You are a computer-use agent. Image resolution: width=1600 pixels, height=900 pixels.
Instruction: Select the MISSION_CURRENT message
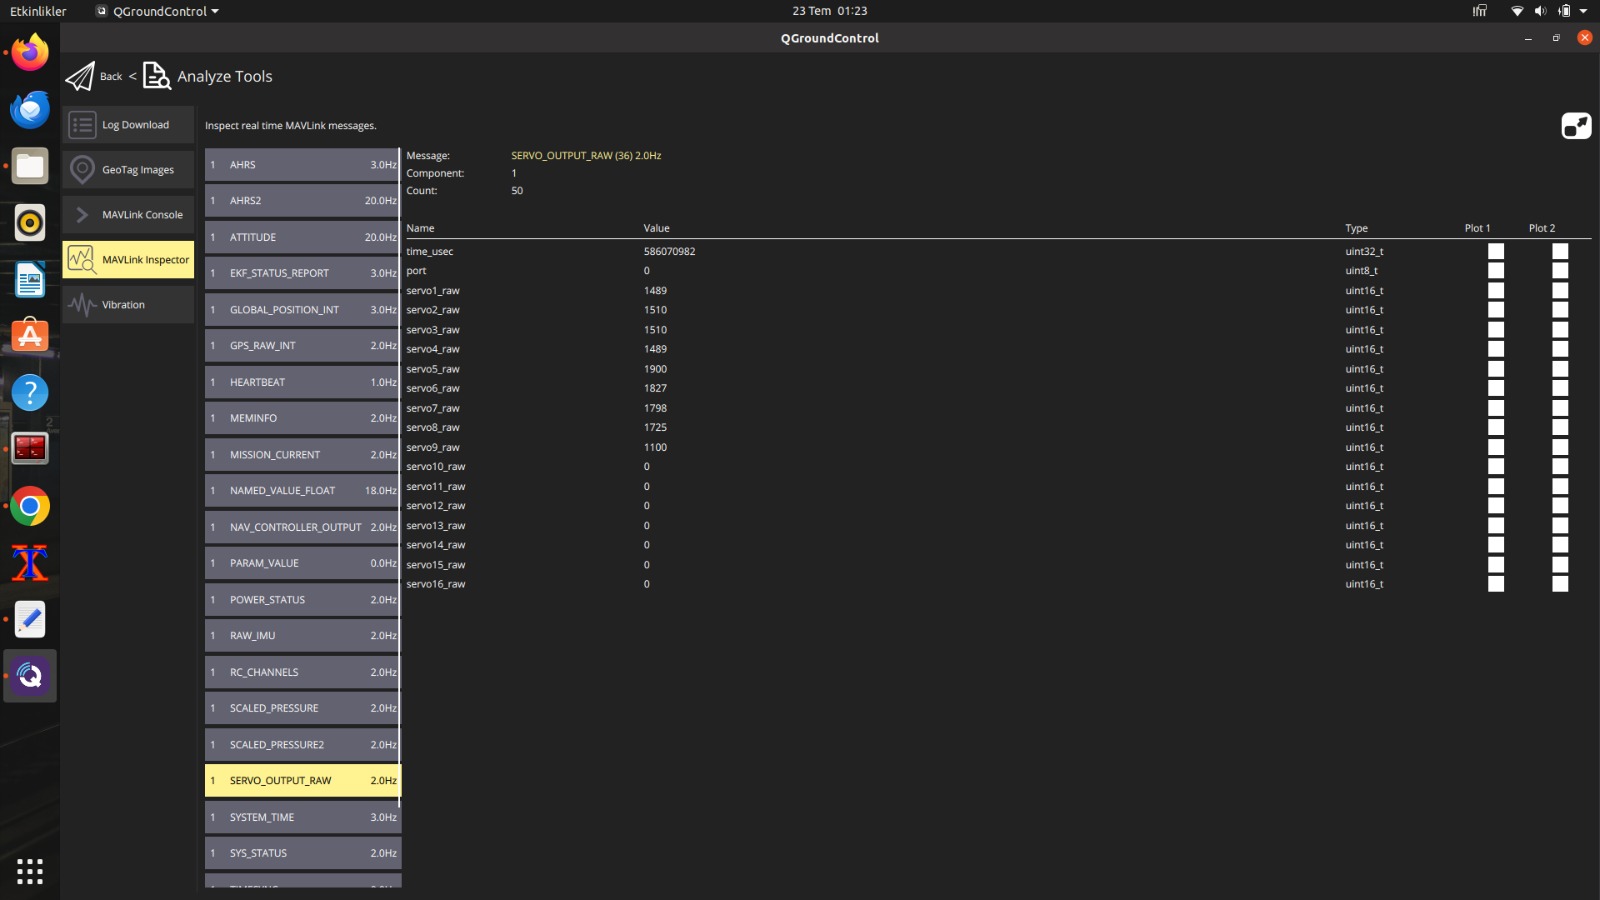[301, 455]
